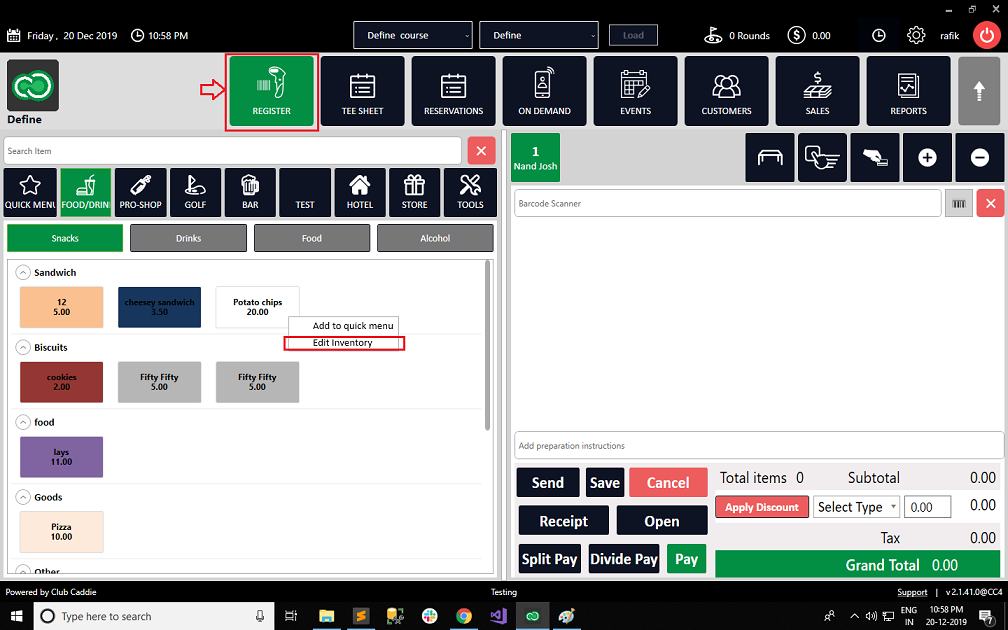The image size is (1008, 630).
Task: Click the hand touch icon button
Action: (822, 158)
